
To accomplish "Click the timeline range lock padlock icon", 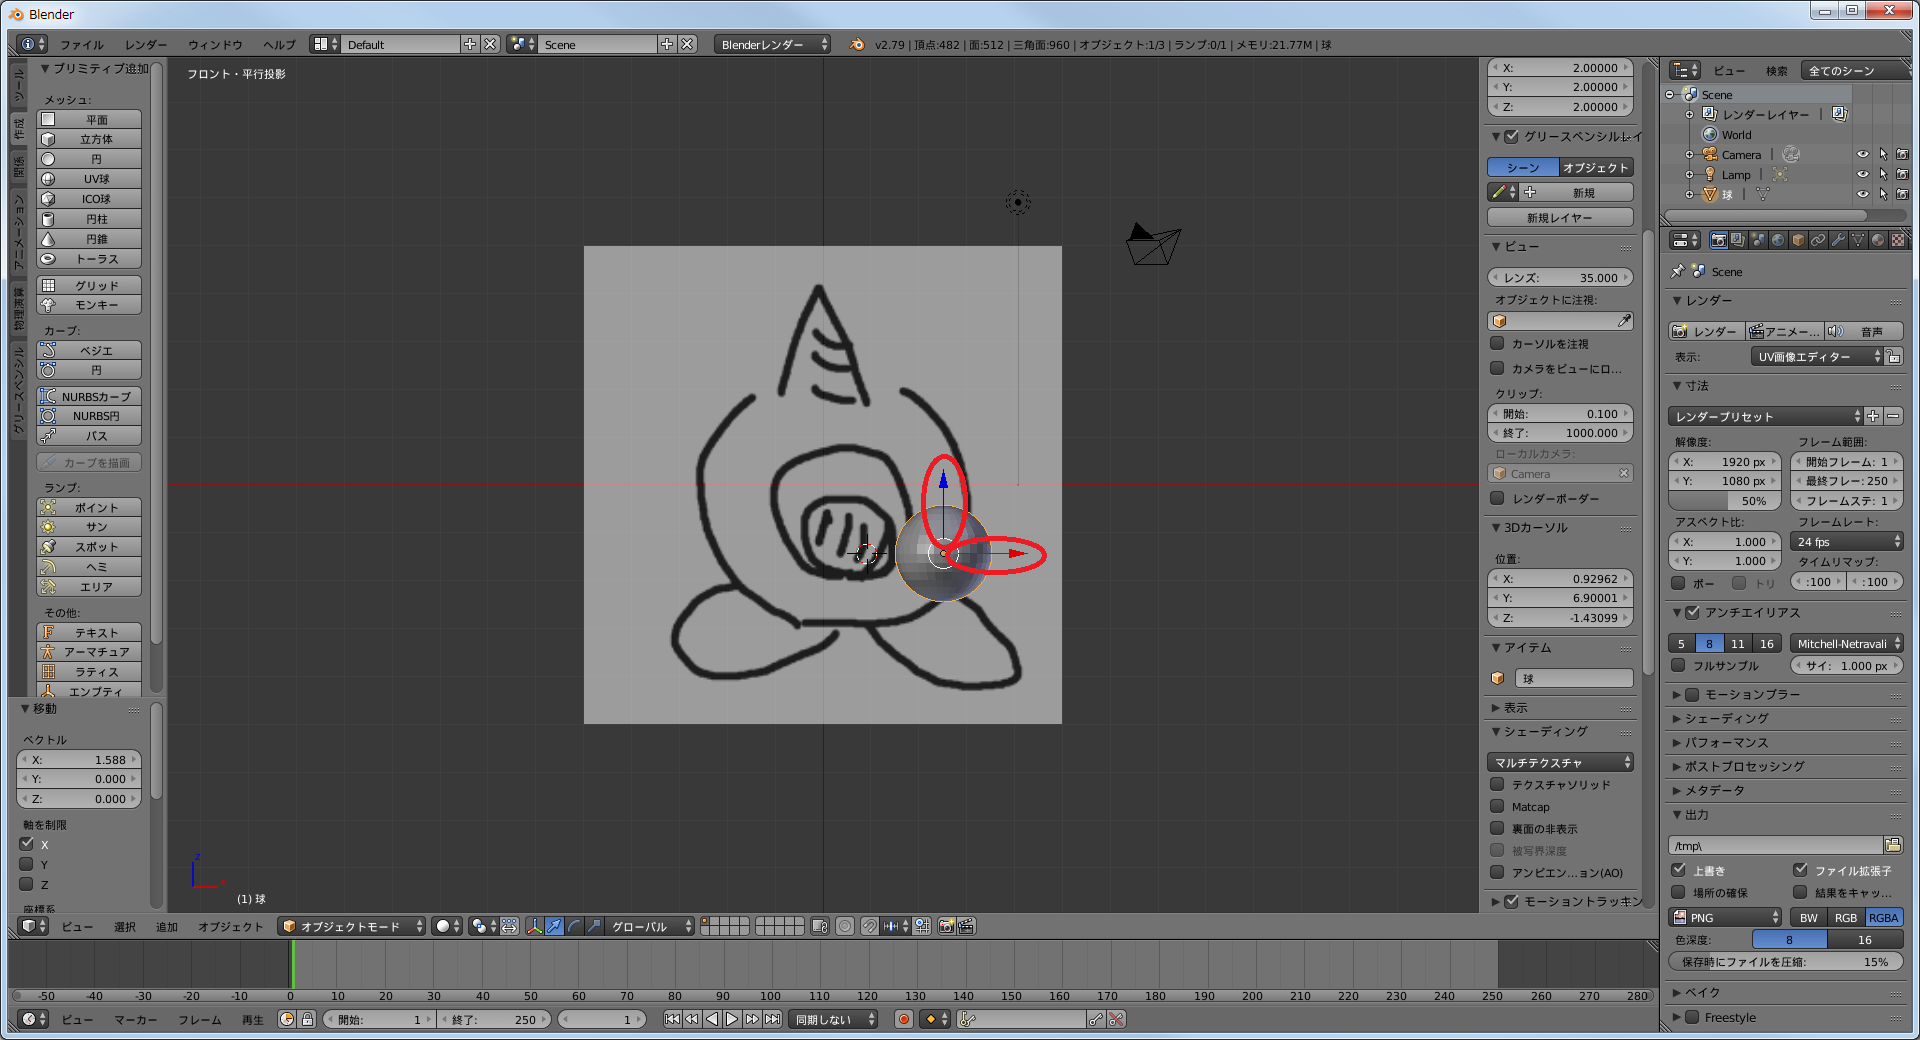I will (x=308, y=1019).
